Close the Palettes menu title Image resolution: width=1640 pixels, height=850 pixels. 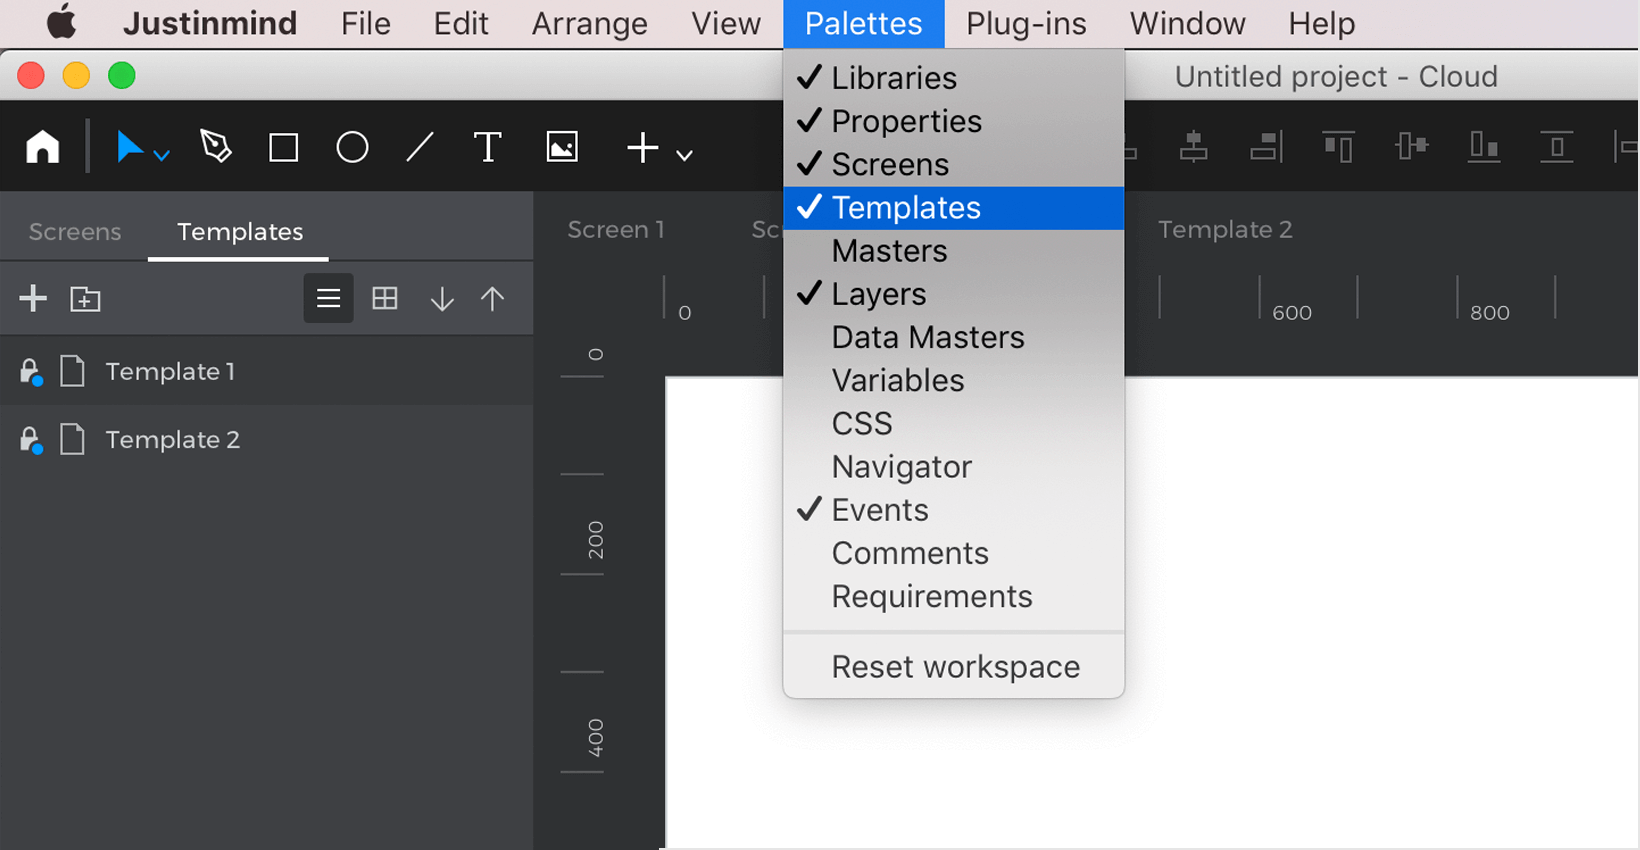pos(864,23)
